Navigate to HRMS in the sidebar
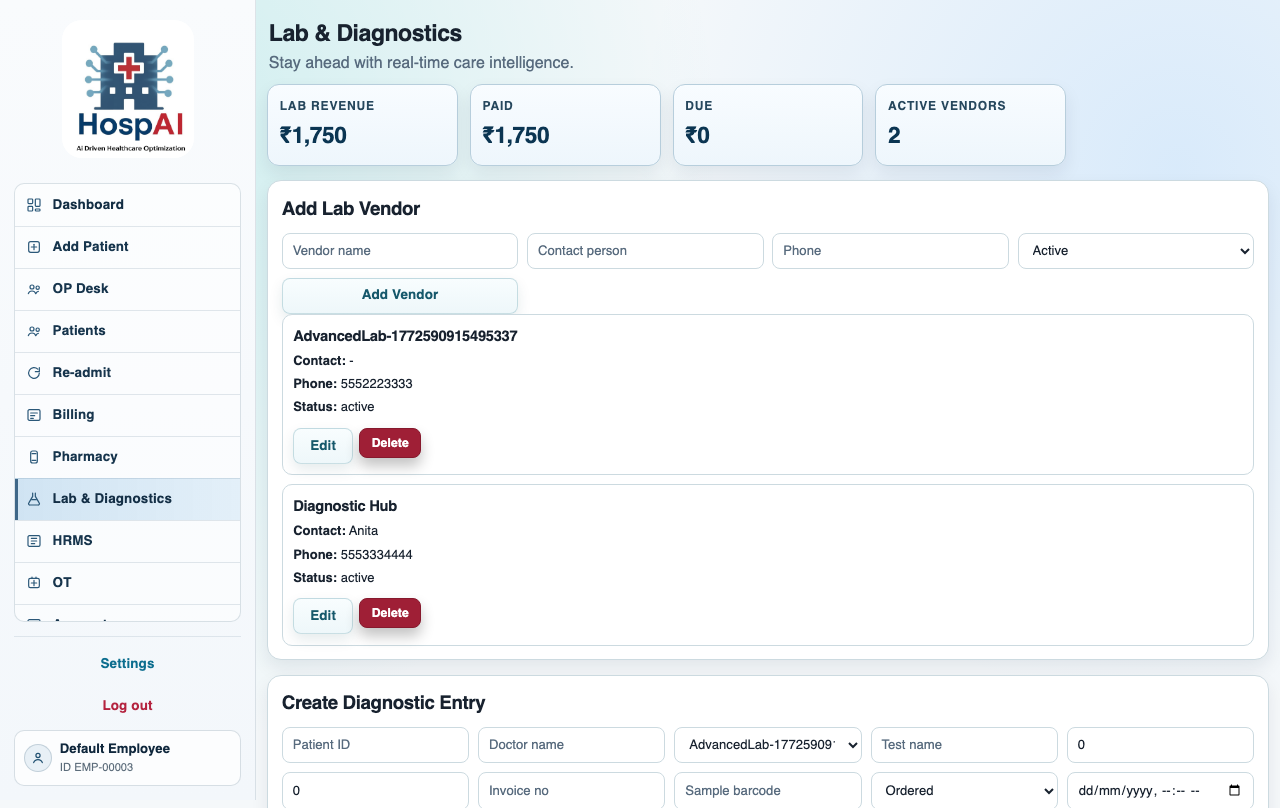The width and height of the screenshot is (1280, 808). (x=72, y=540)
